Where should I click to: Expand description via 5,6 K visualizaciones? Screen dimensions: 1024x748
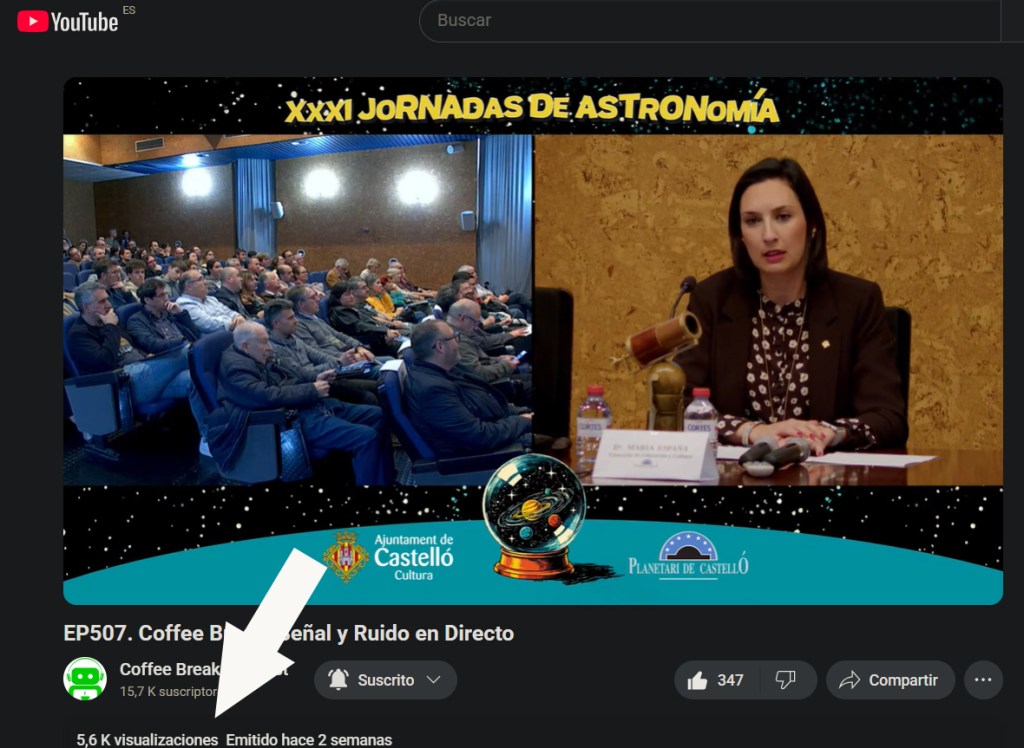[147, 740]
